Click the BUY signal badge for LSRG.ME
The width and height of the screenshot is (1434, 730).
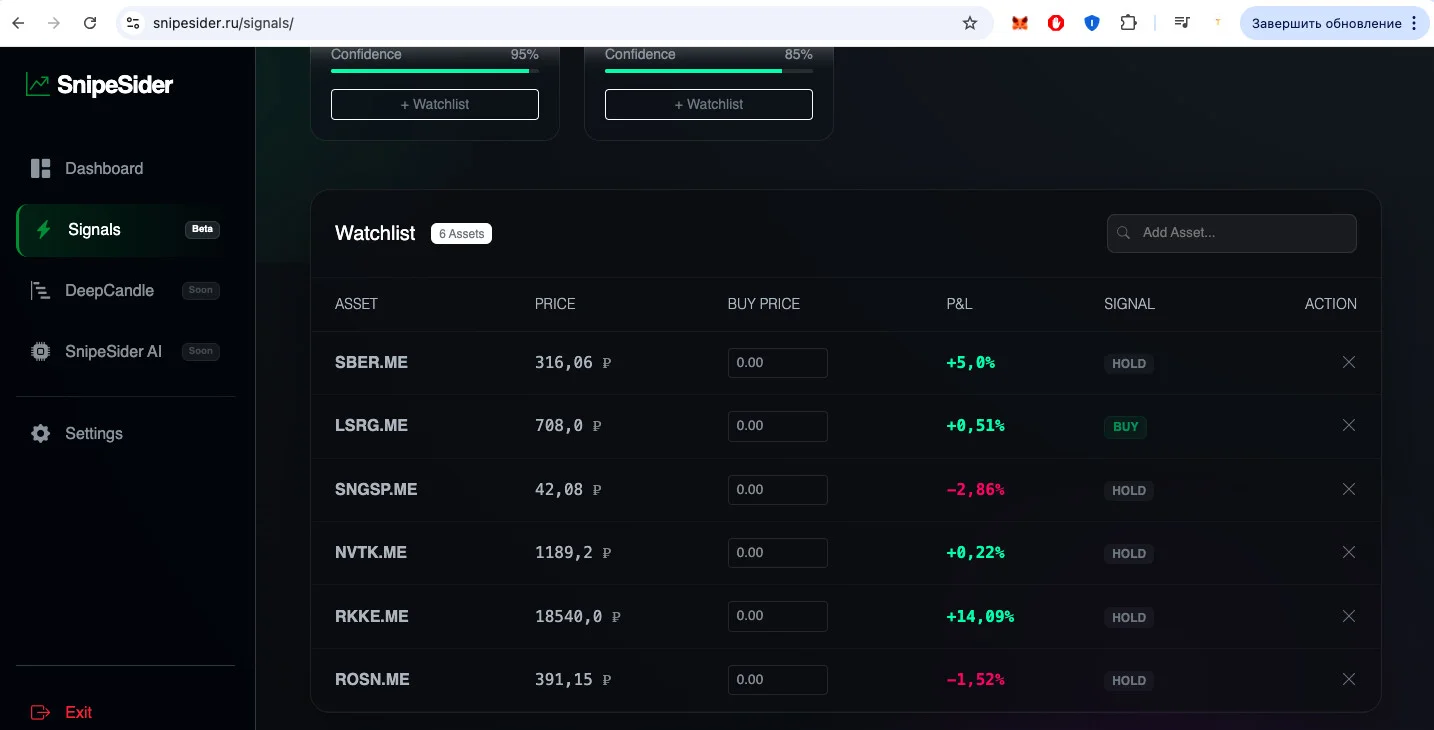[1126, 427]
